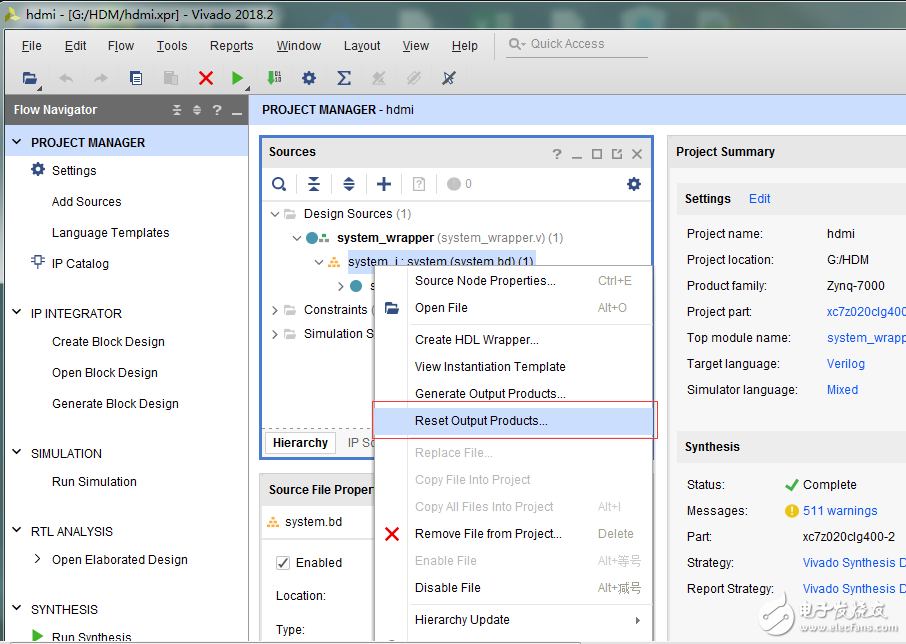This screenshot has width=906, height=644.
Task: Click the Redo arrow in toolbar
Action: pos(101,78)
